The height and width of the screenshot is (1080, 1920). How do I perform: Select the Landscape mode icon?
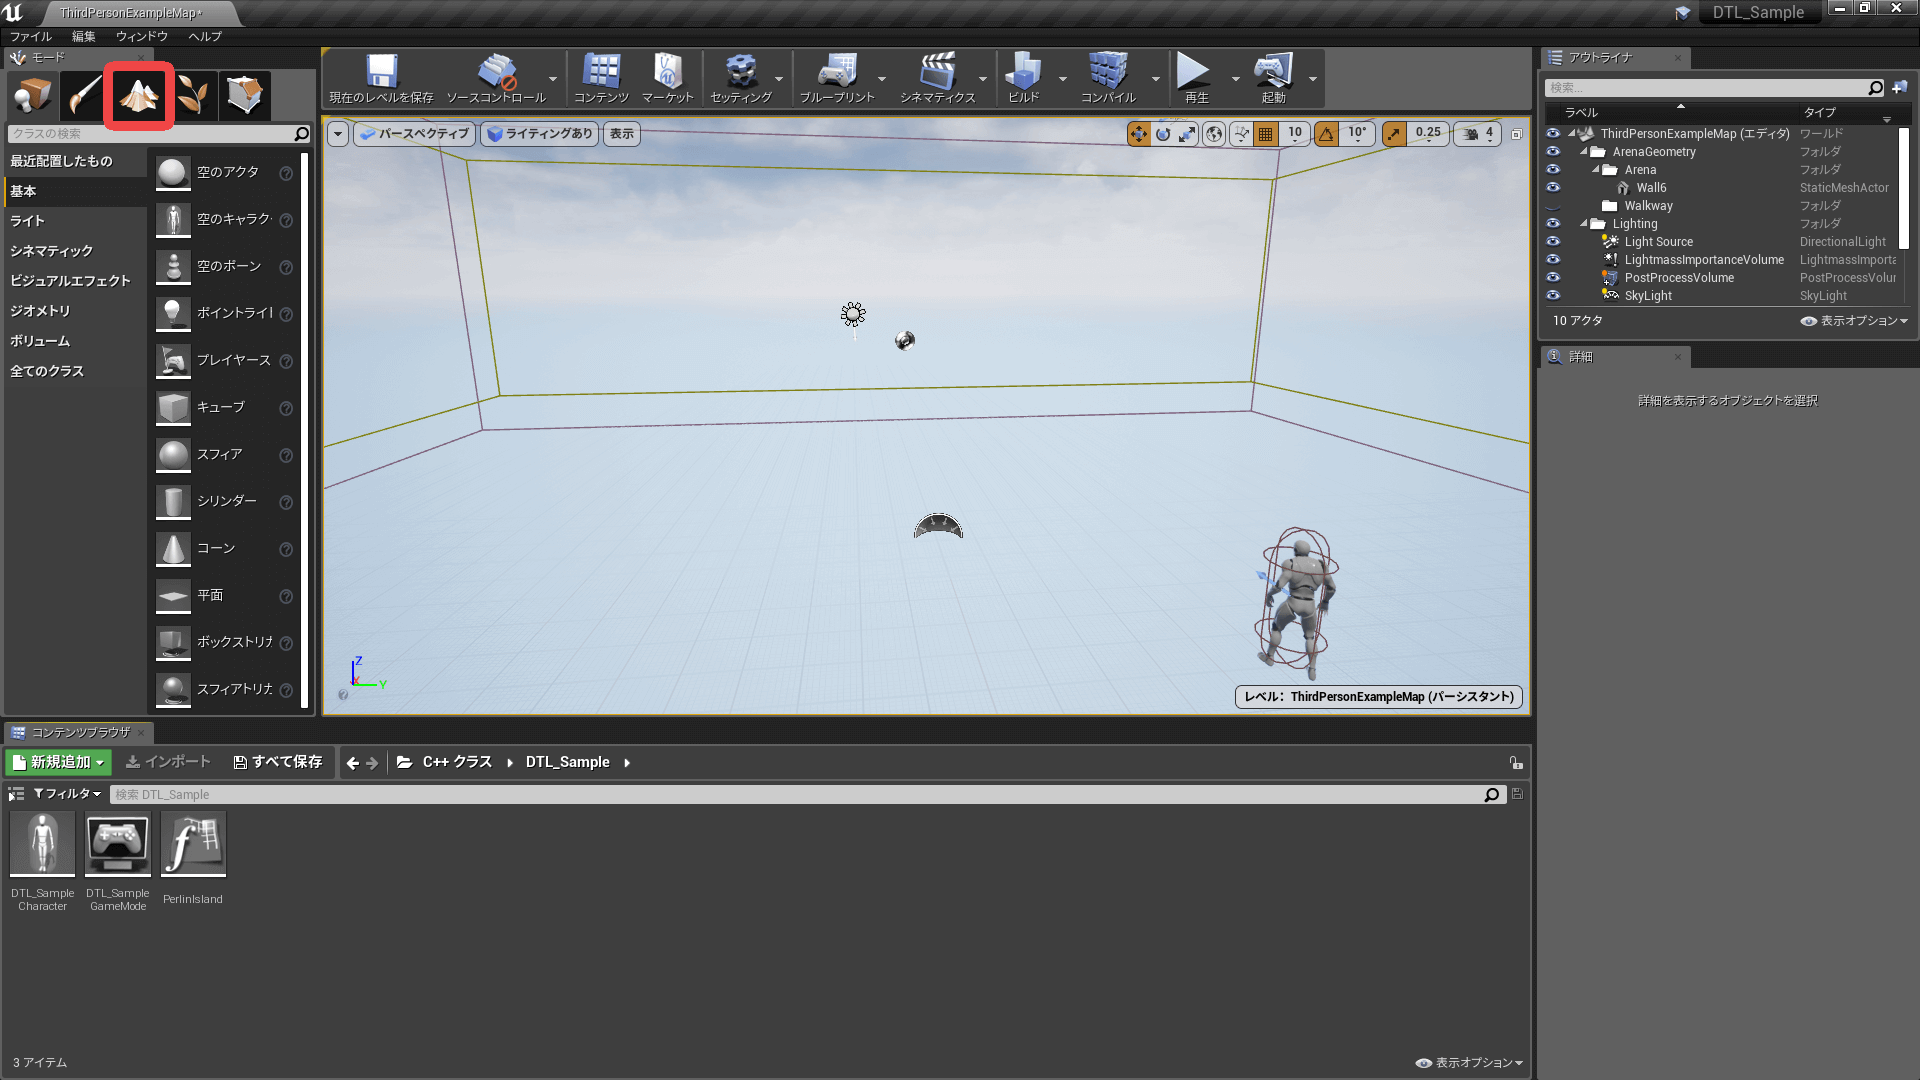[138, 95]
